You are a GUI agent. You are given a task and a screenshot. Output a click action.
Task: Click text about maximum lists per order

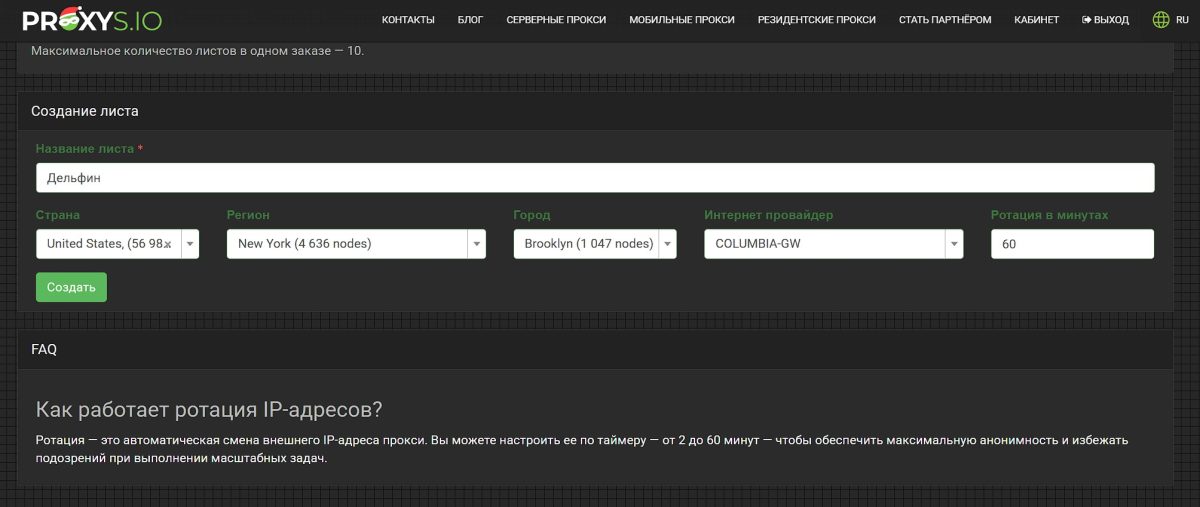click(x=197, y=51)
